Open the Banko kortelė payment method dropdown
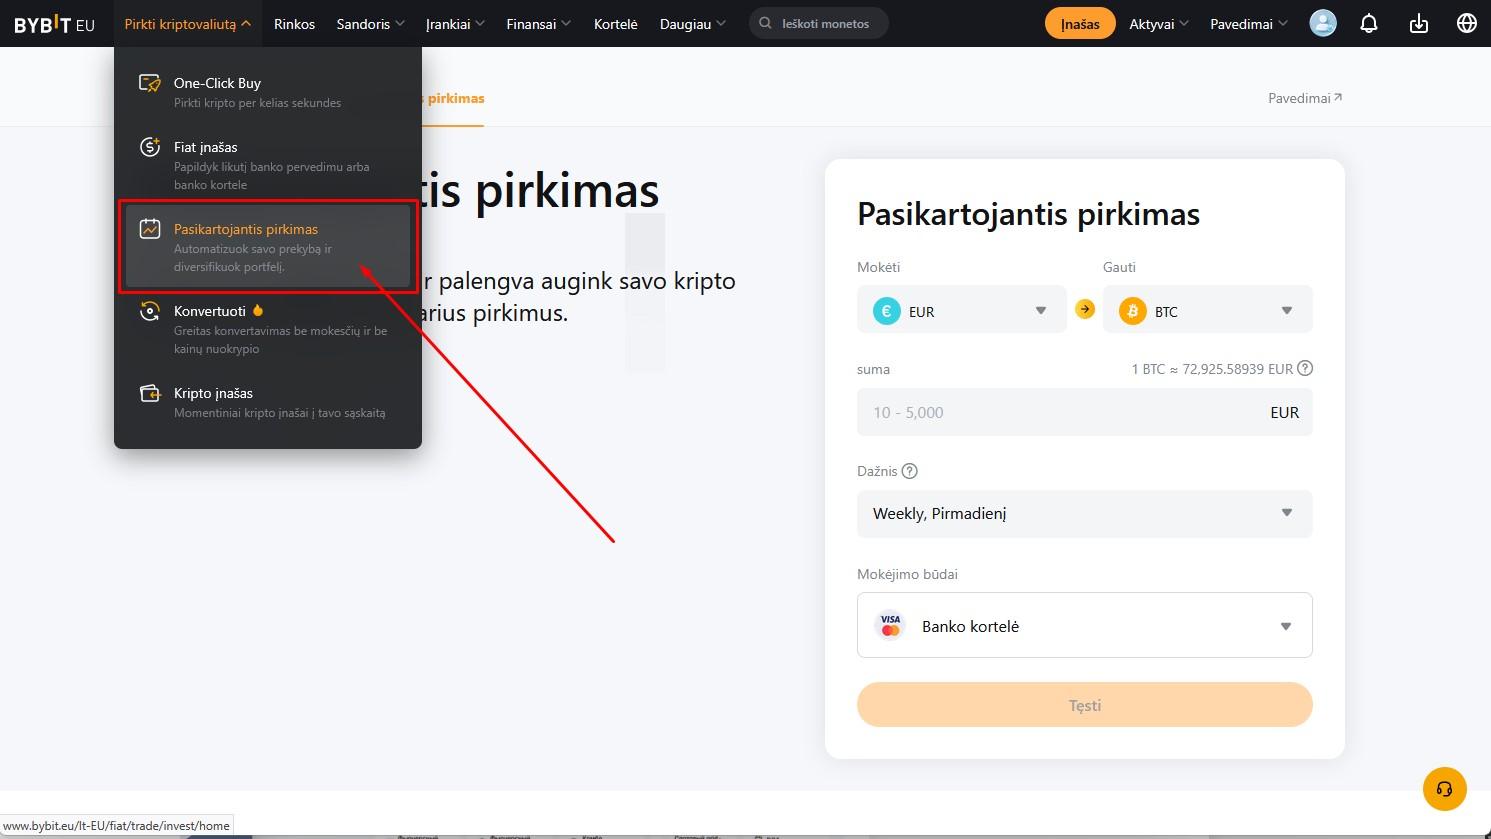Viewport: 1491px width, 839px height. tap(1084, 626)
